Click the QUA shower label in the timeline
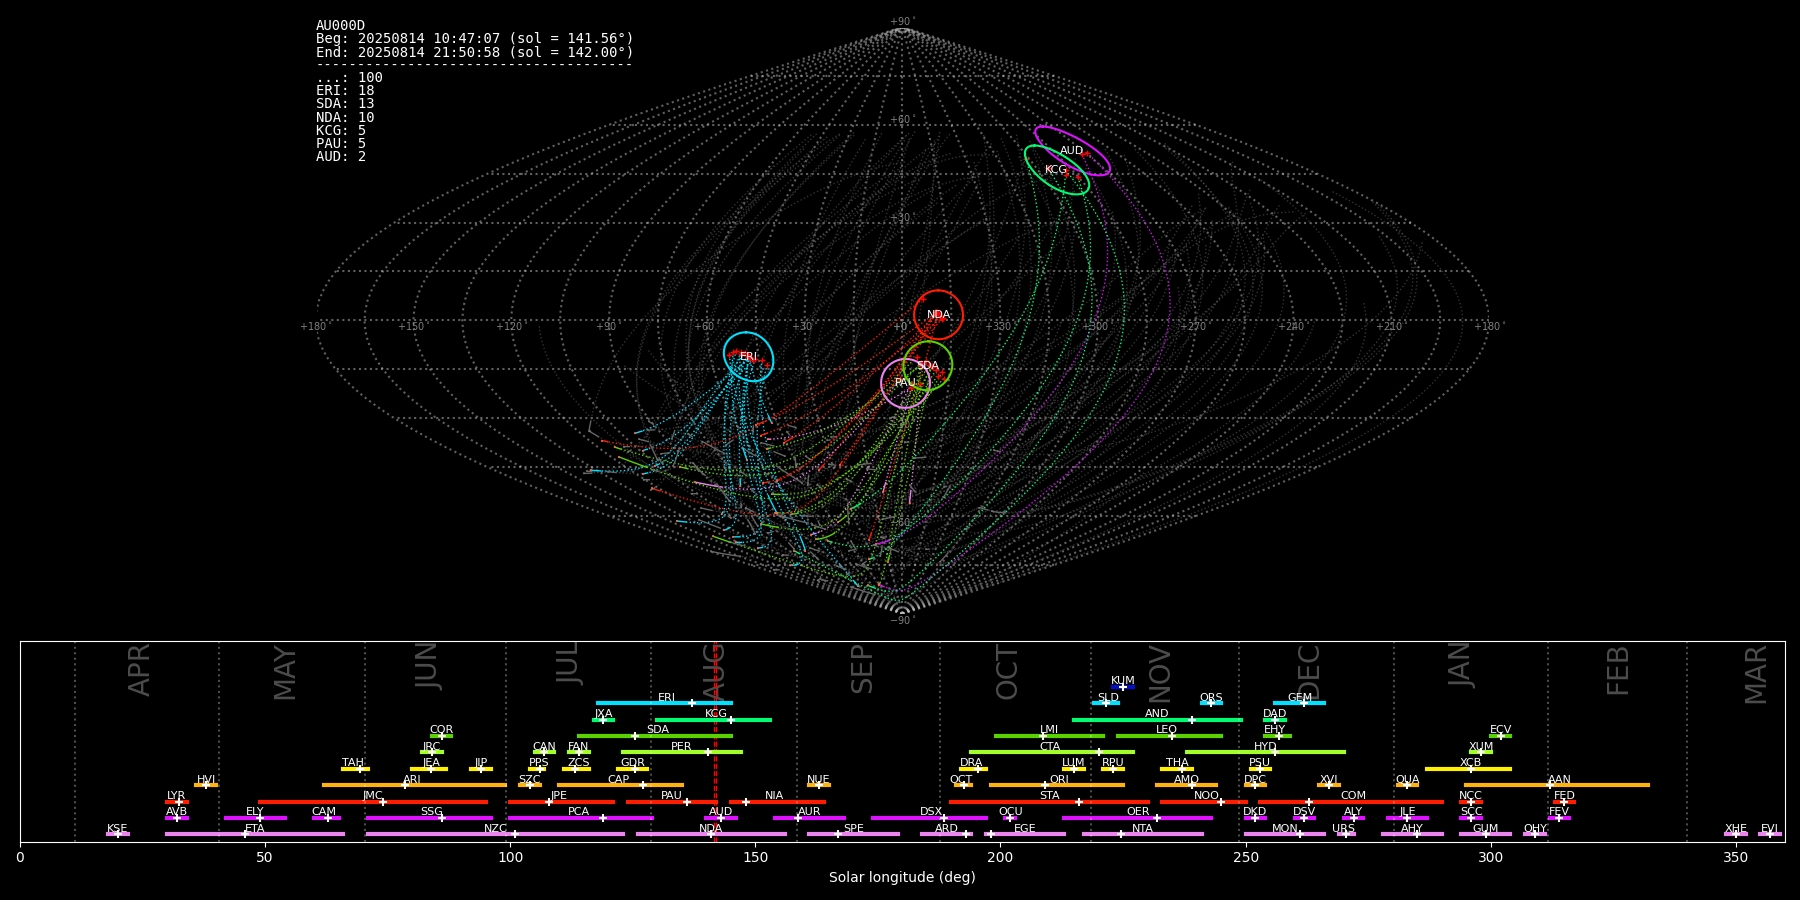This screenshot has width=1800, height=900. [1407, 780]
